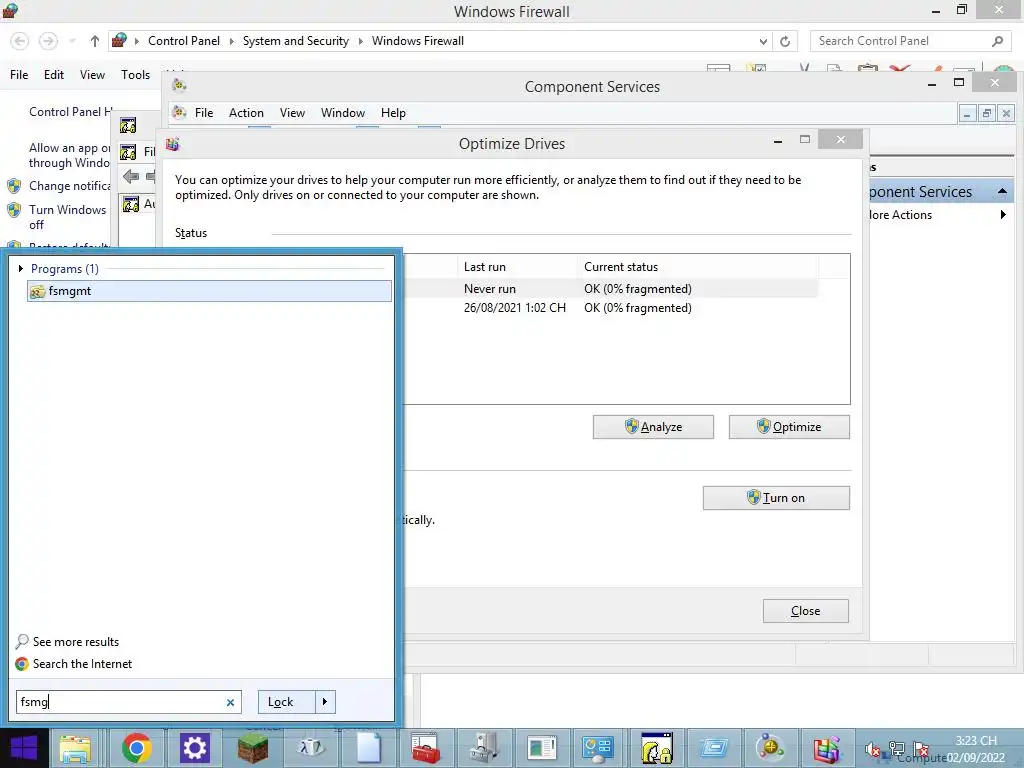The image size is (1024, 768).
Task: Click the lambda calculator icon on the taskbar
Action: point(311,748)
